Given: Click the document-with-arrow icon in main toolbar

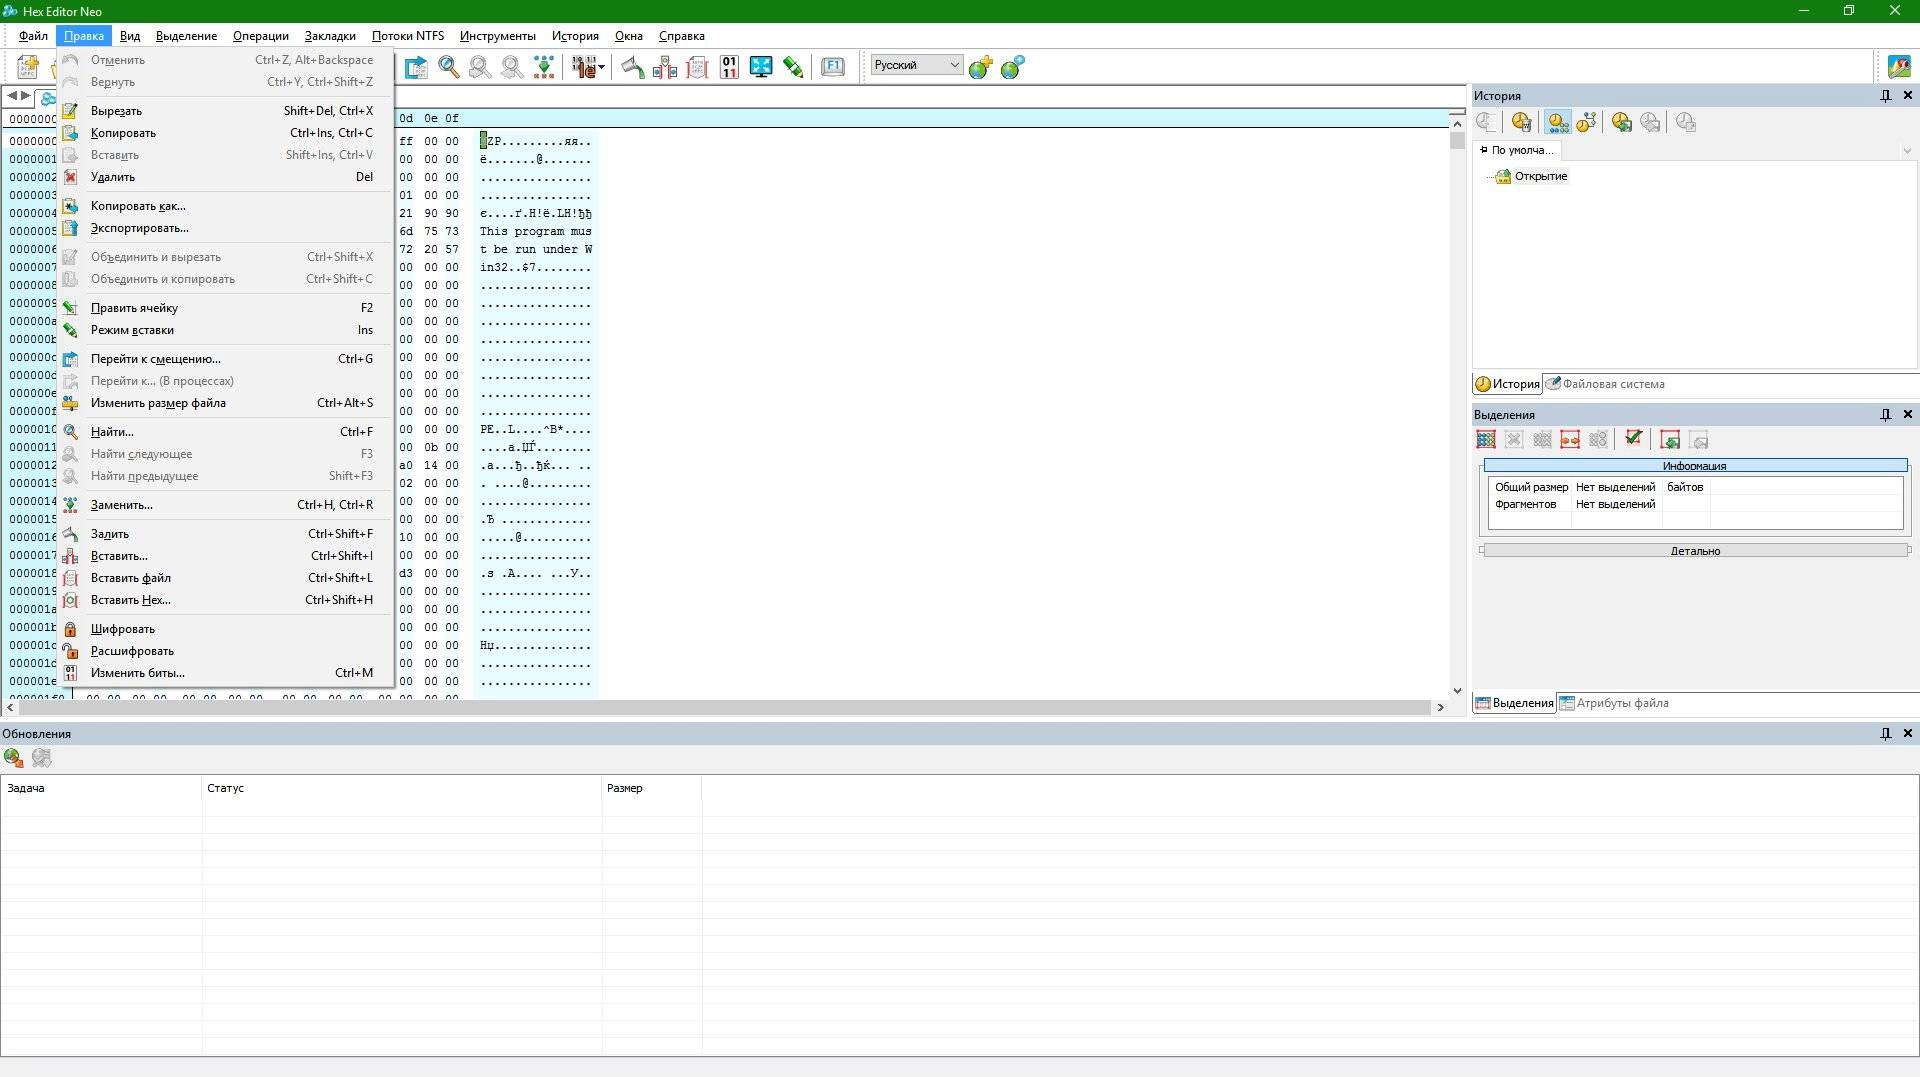Looking at the screenshot, I should point(416,67).
